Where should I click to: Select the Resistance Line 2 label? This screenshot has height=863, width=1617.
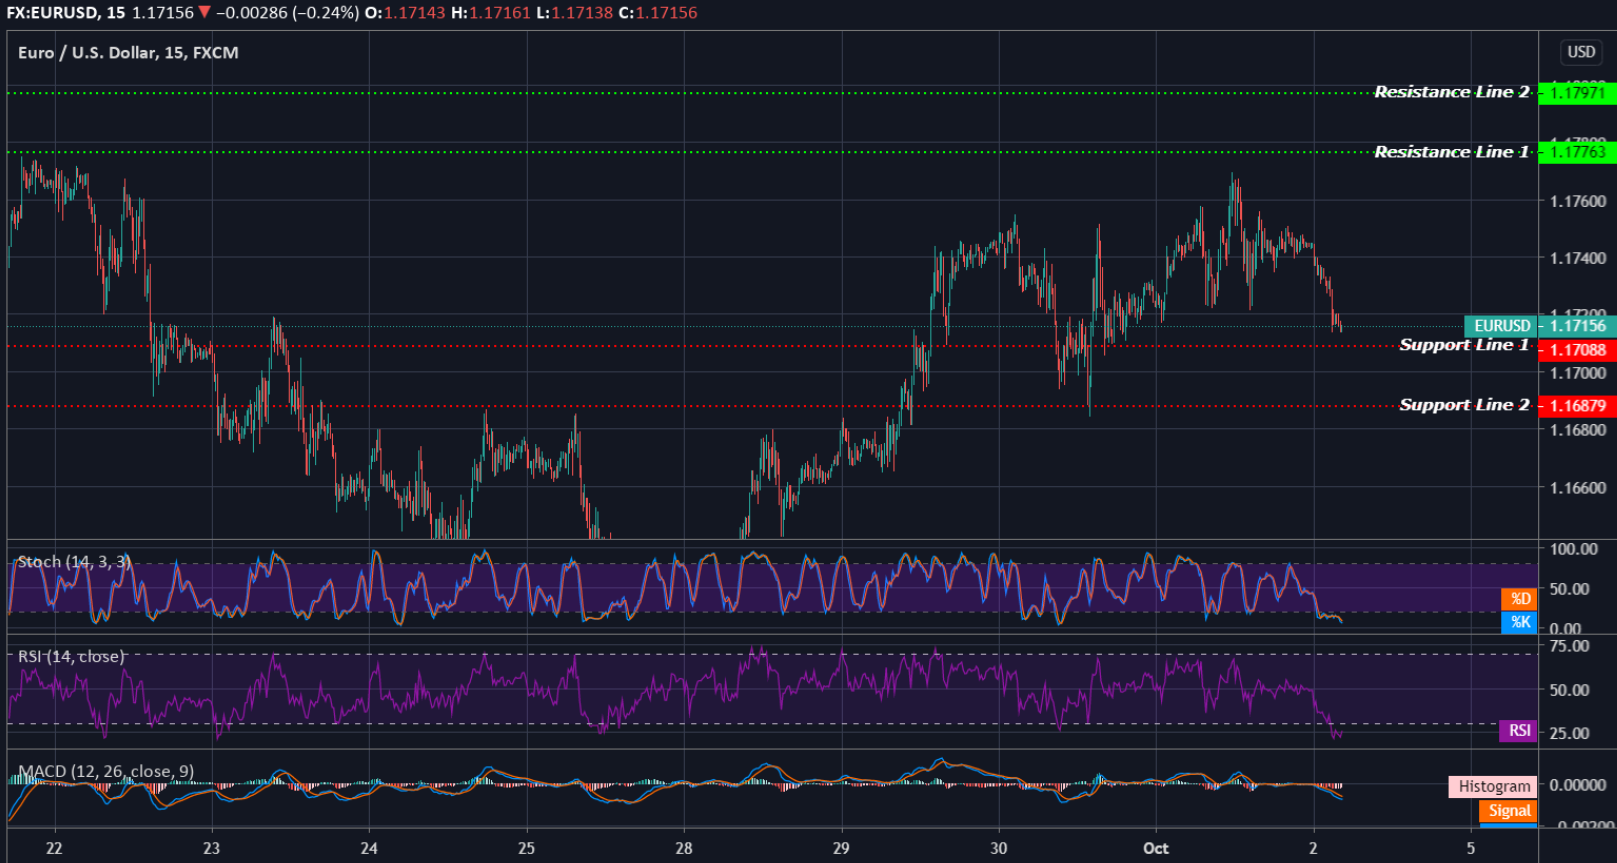(x=1451, y=92)
